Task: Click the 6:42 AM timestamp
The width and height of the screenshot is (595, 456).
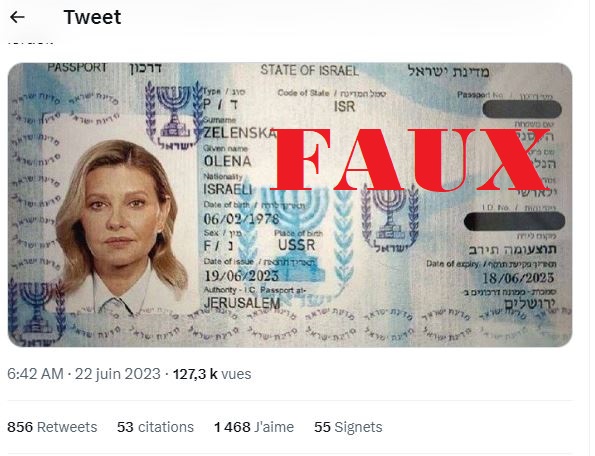Action: [35, 374]
